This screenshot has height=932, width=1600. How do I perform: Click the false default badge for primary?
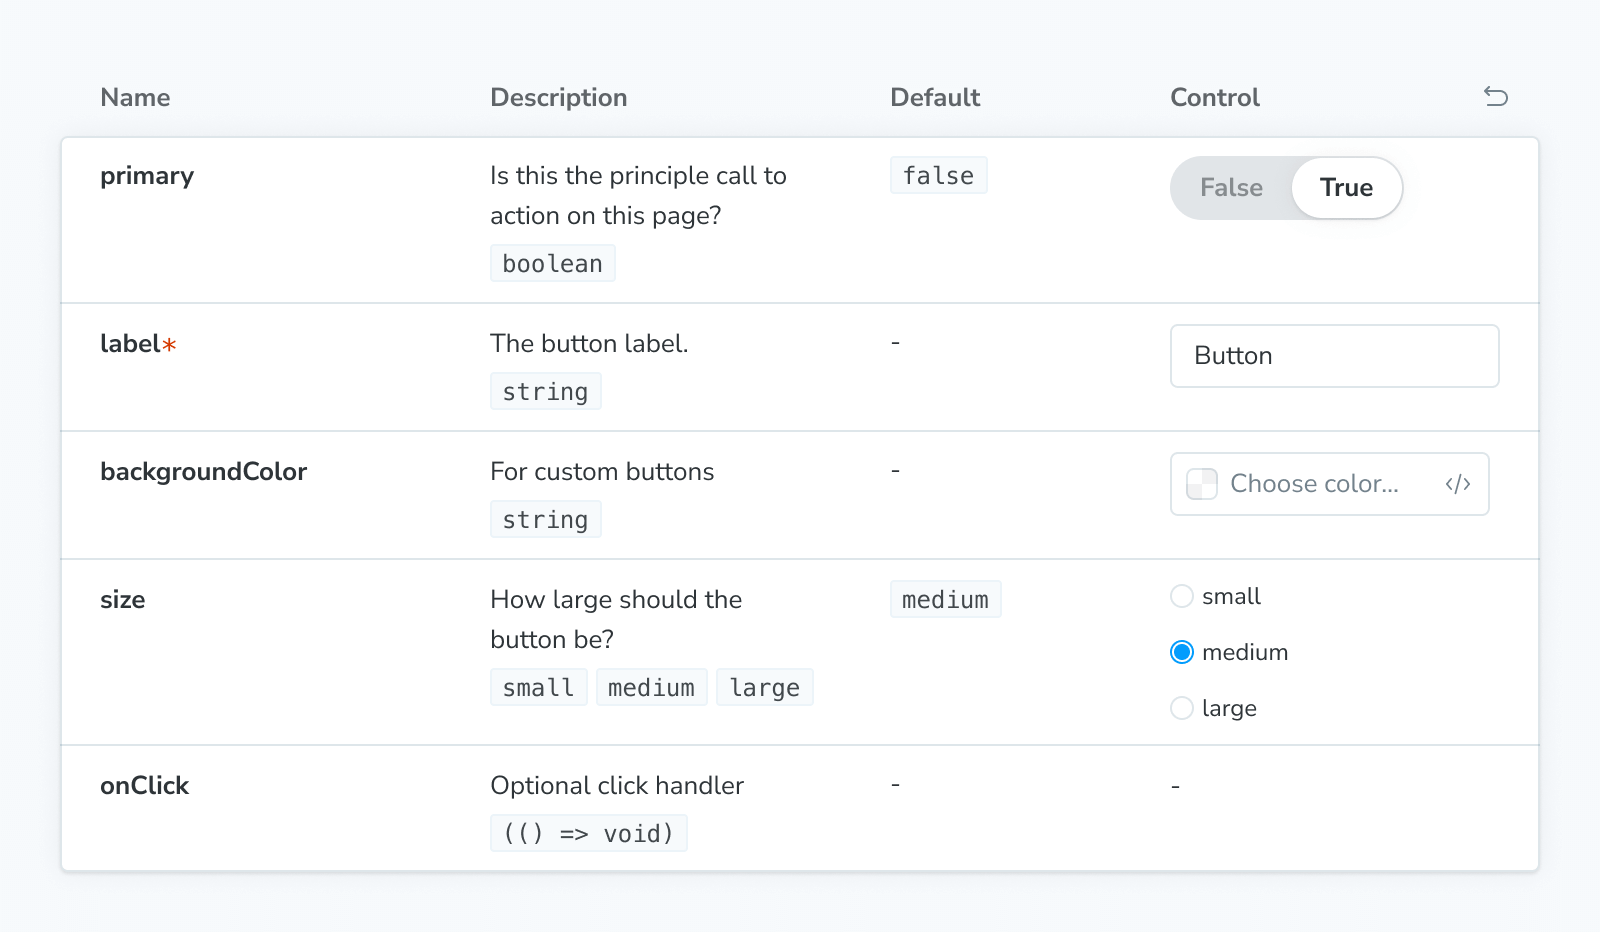[x=938, y=175]
